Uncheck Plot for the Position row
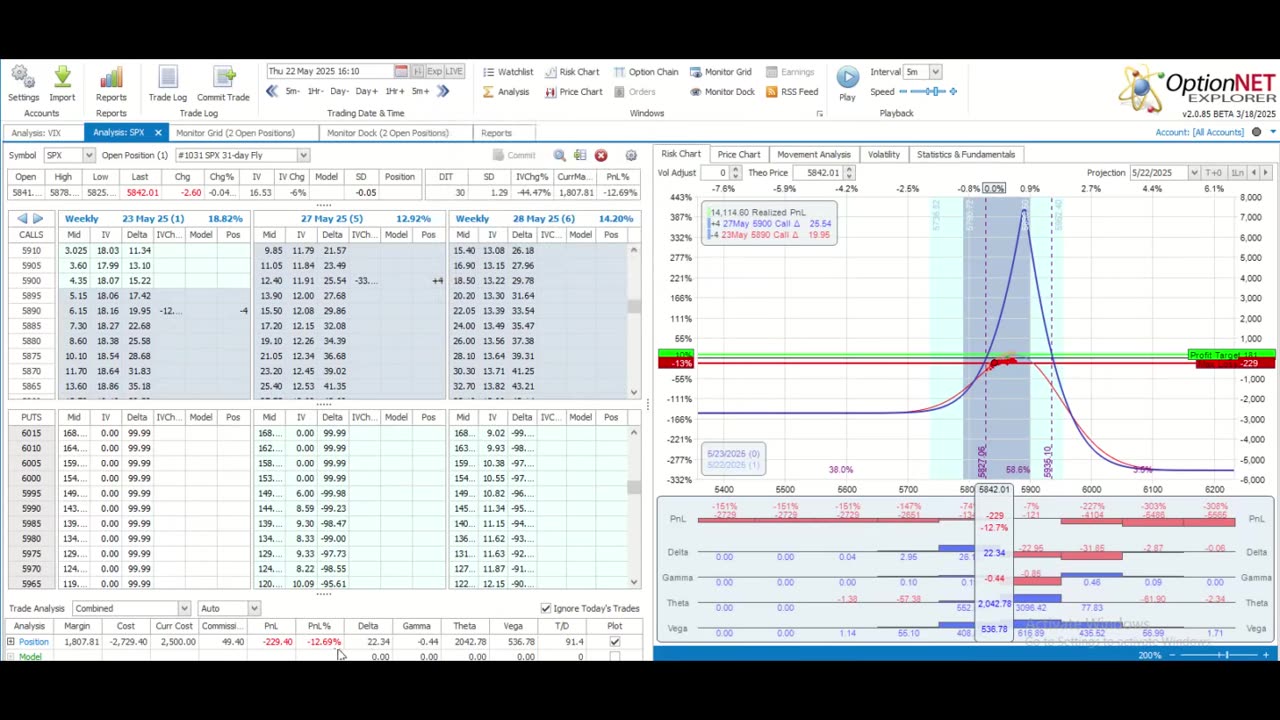 614,642
